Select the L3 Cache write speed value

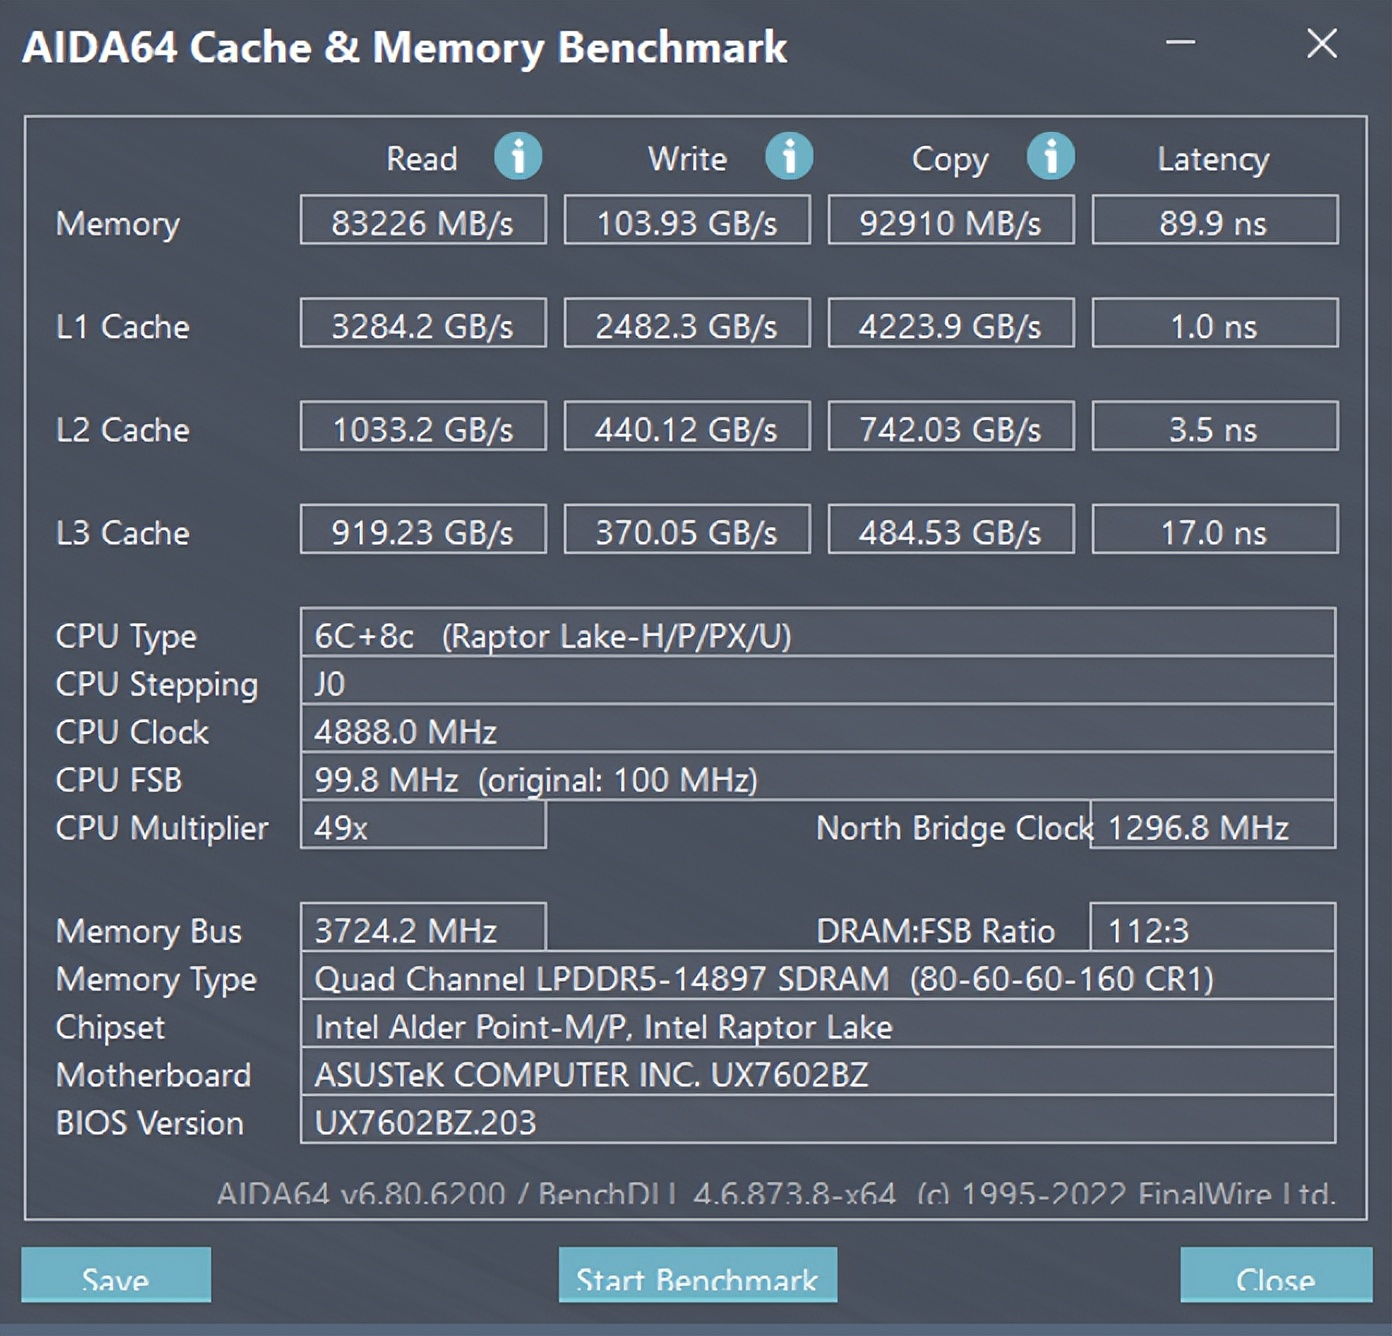pos(686,530)
